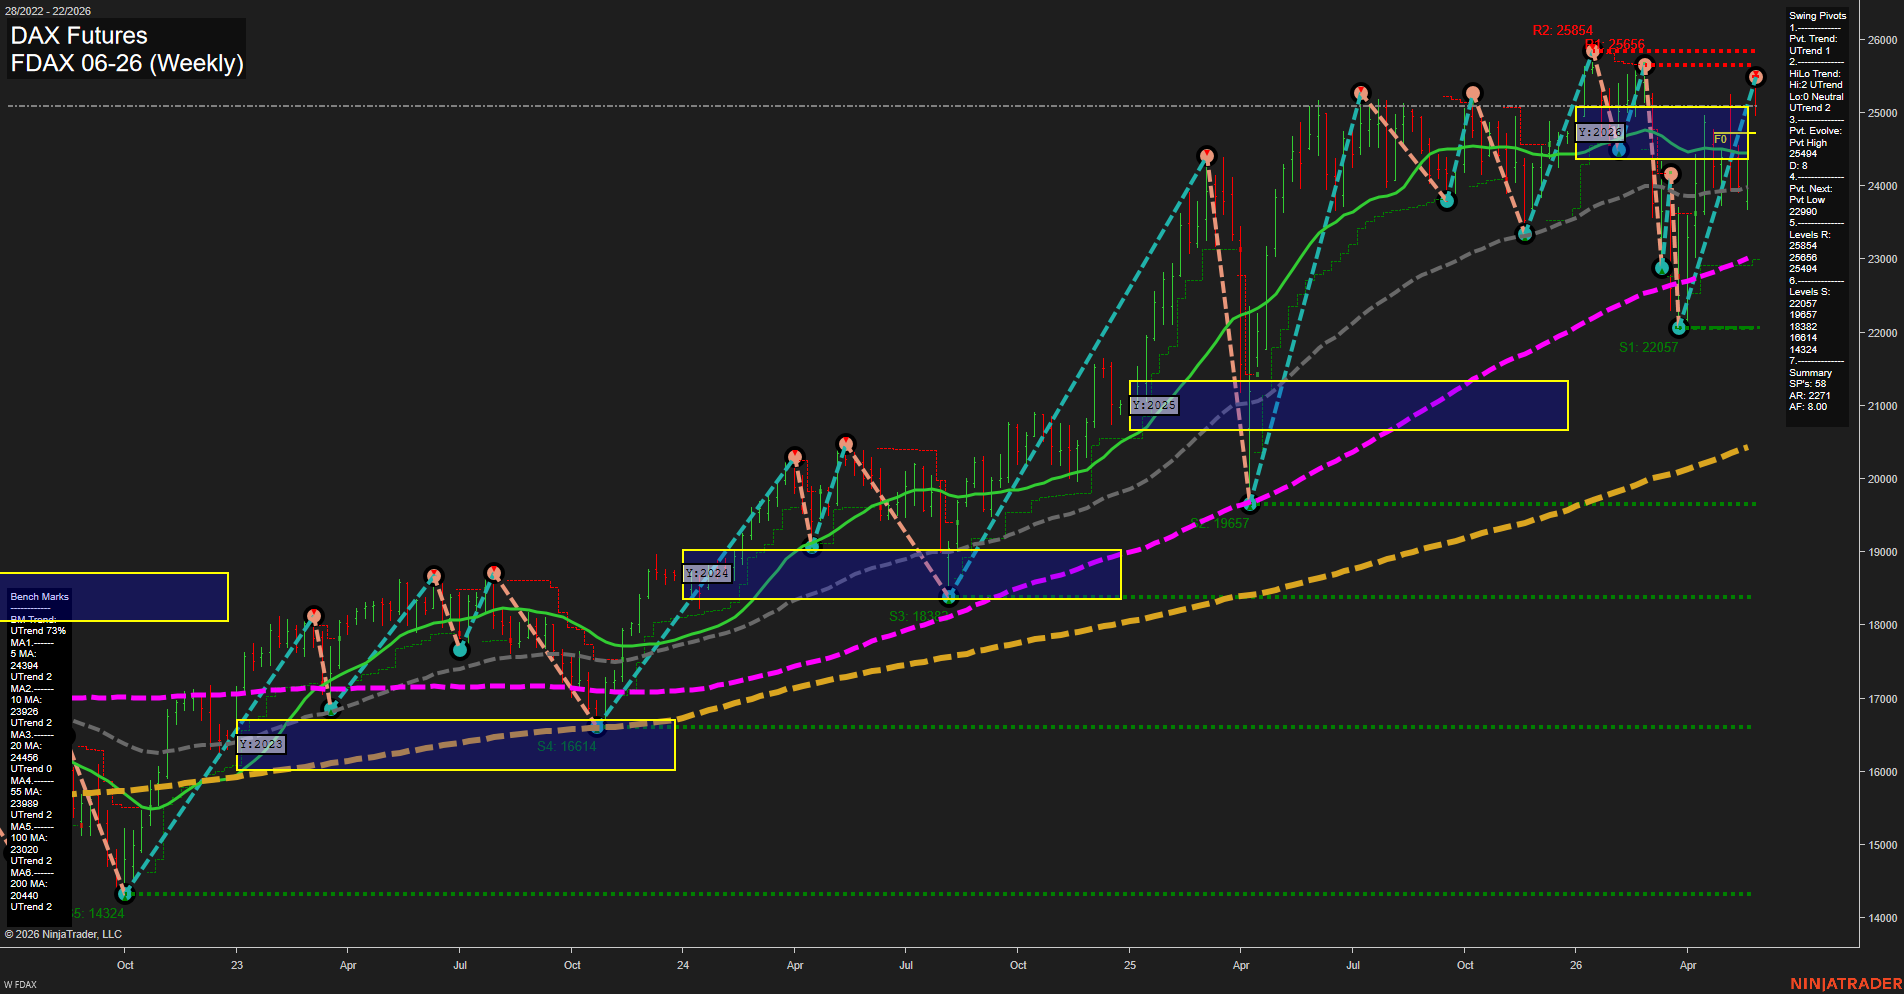
Task: Click the 25000 price axis label
Action: (x=1882, y=113)
